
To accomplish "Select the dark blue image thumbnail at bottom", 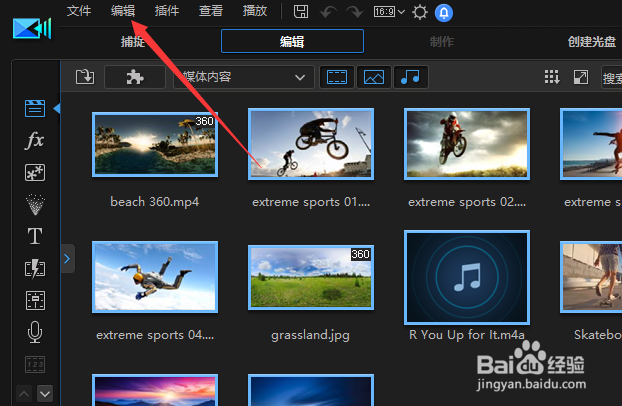I will pyautogui.click(x=311, y=390).
